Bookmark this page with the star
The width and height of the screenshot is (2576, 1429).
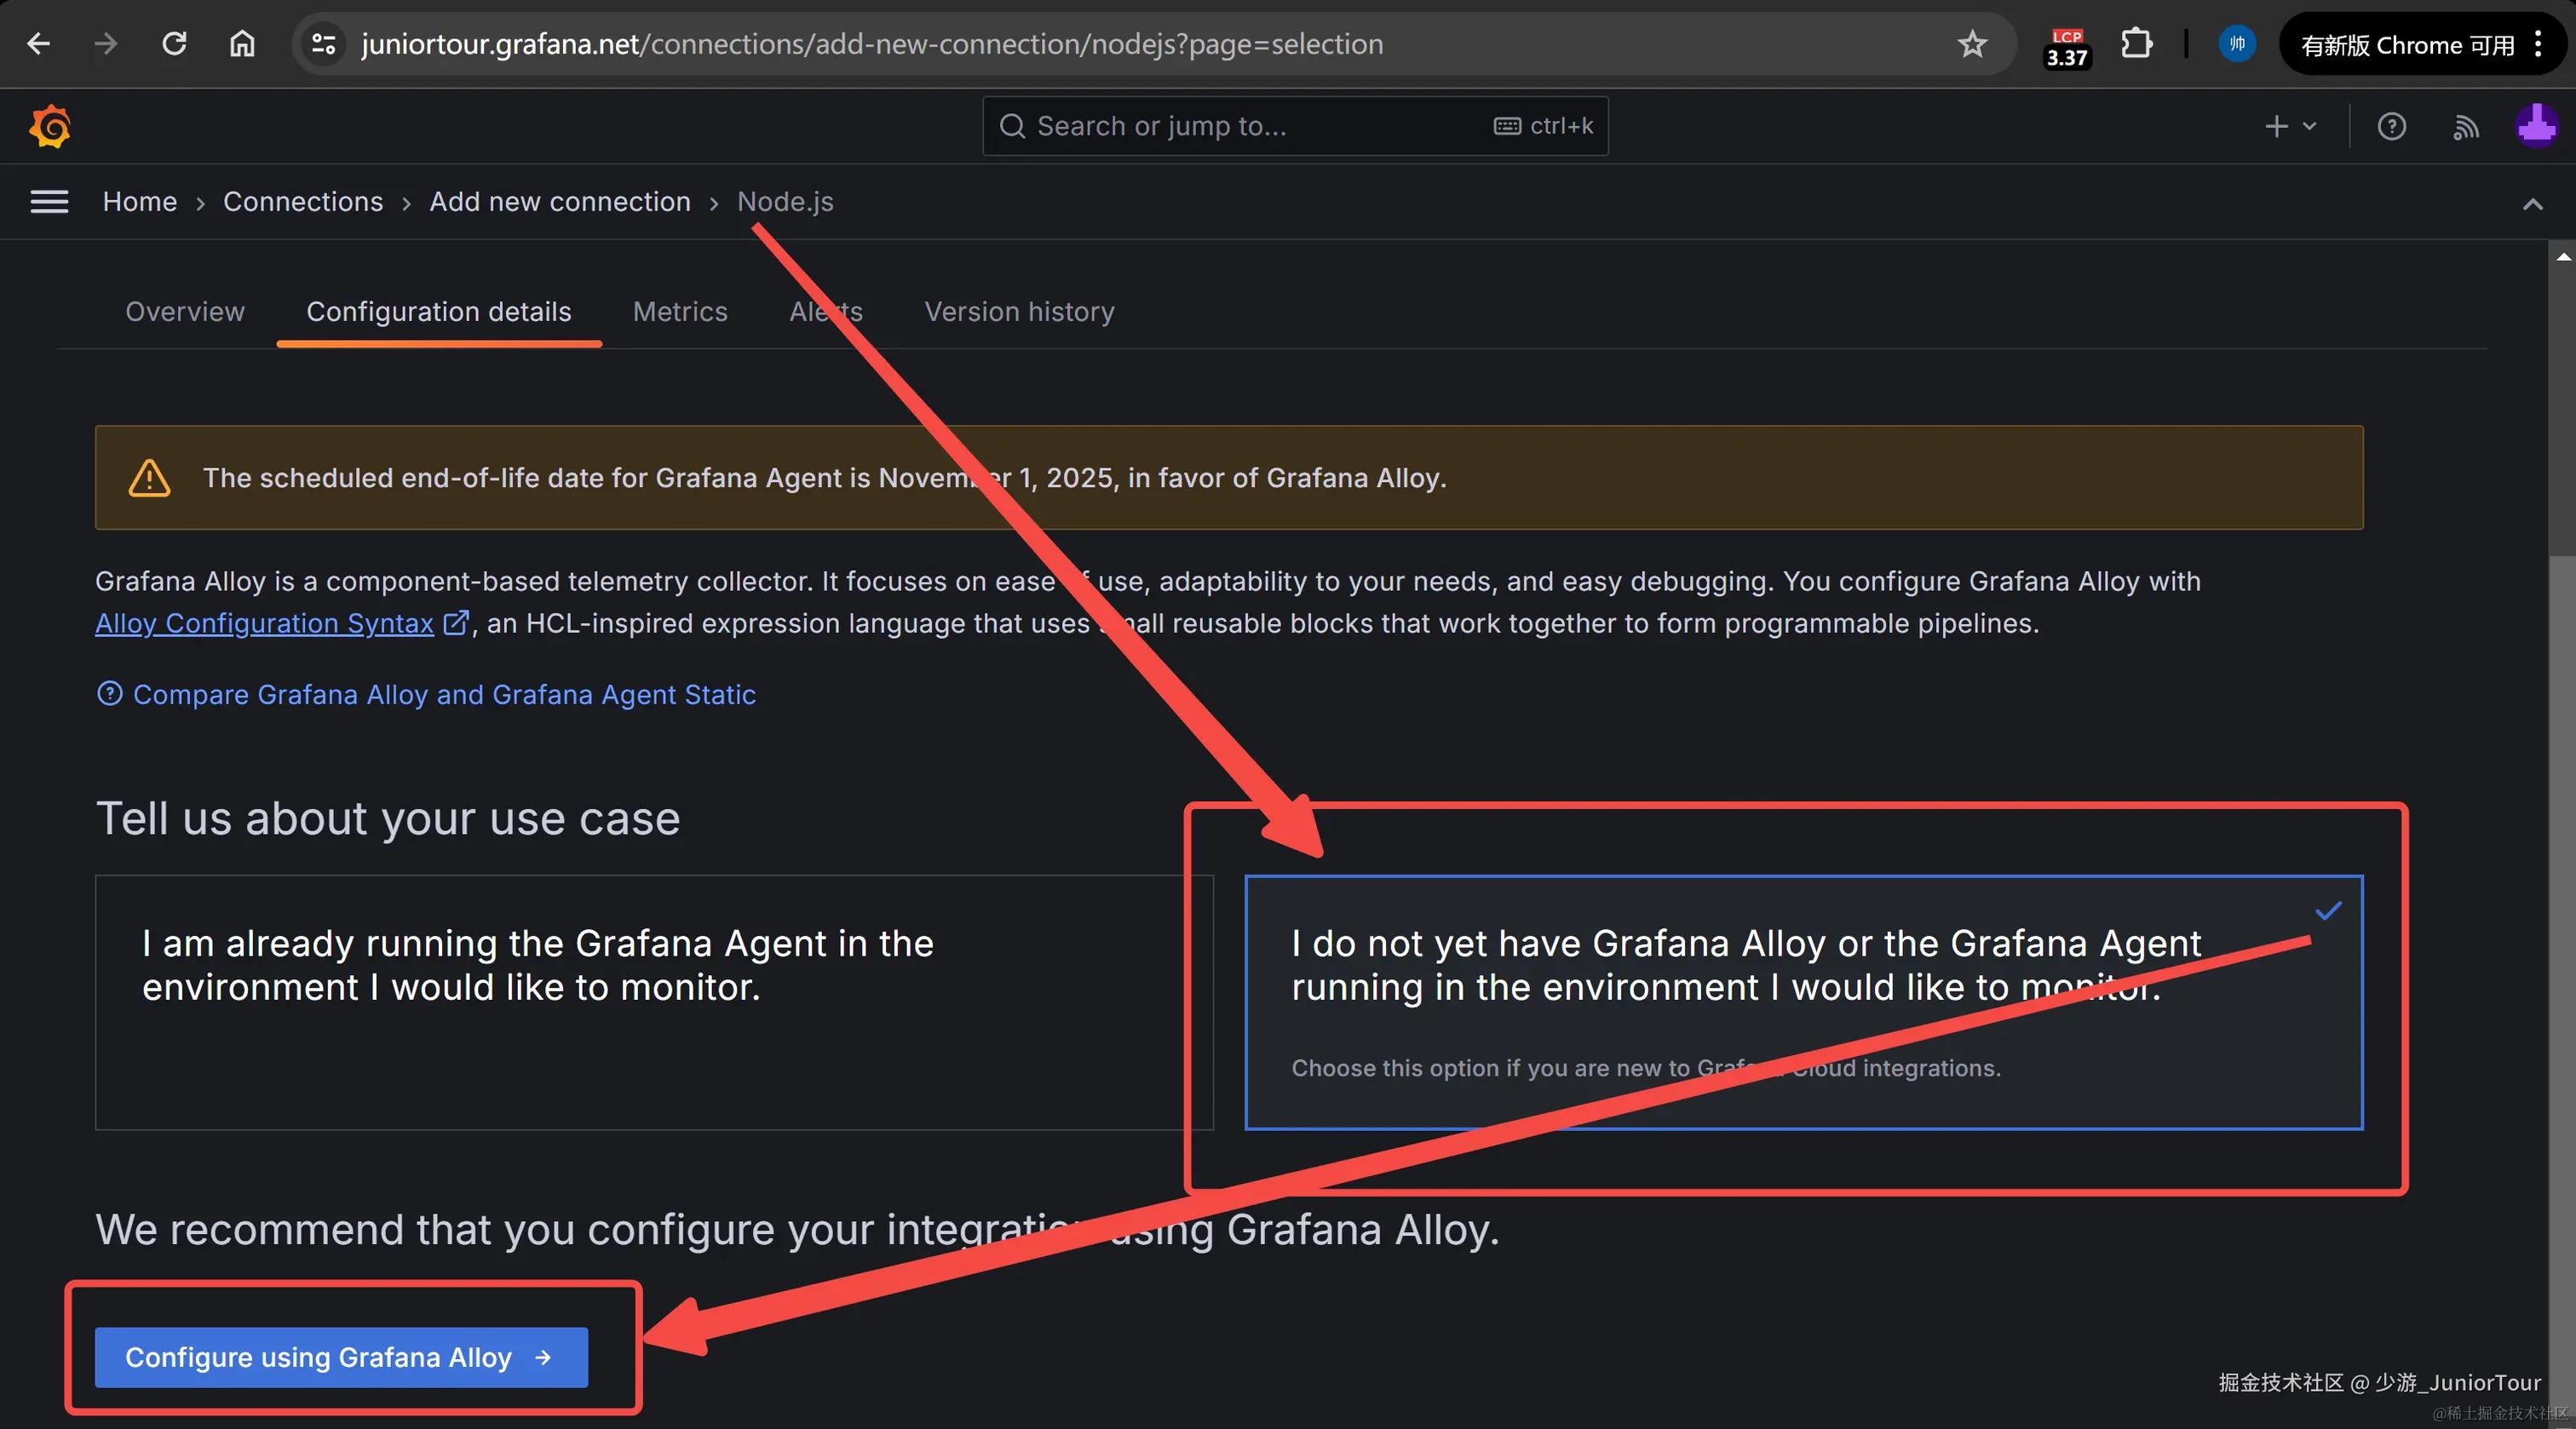pyautogui.click(x=1972, y=44)
